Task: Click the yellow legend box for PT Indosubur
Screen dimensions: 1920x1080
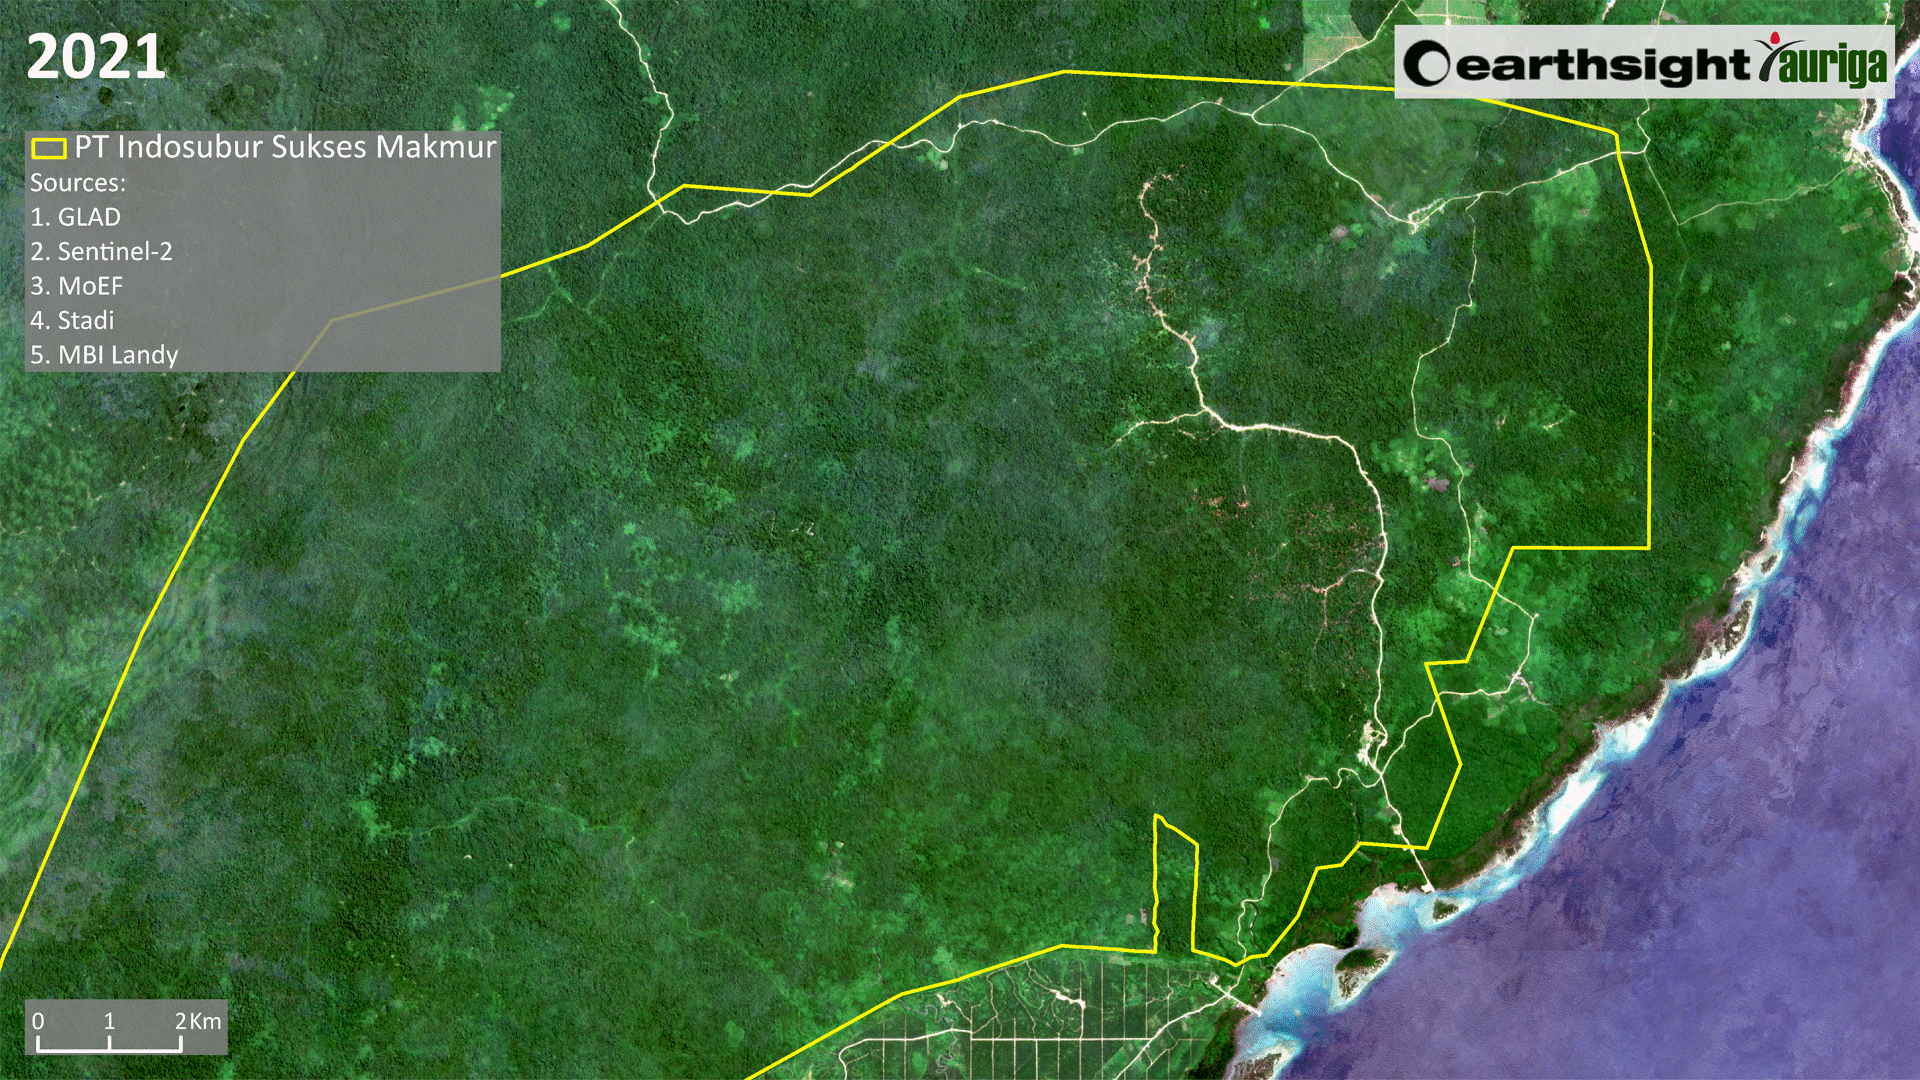Action: pos(48,148)
